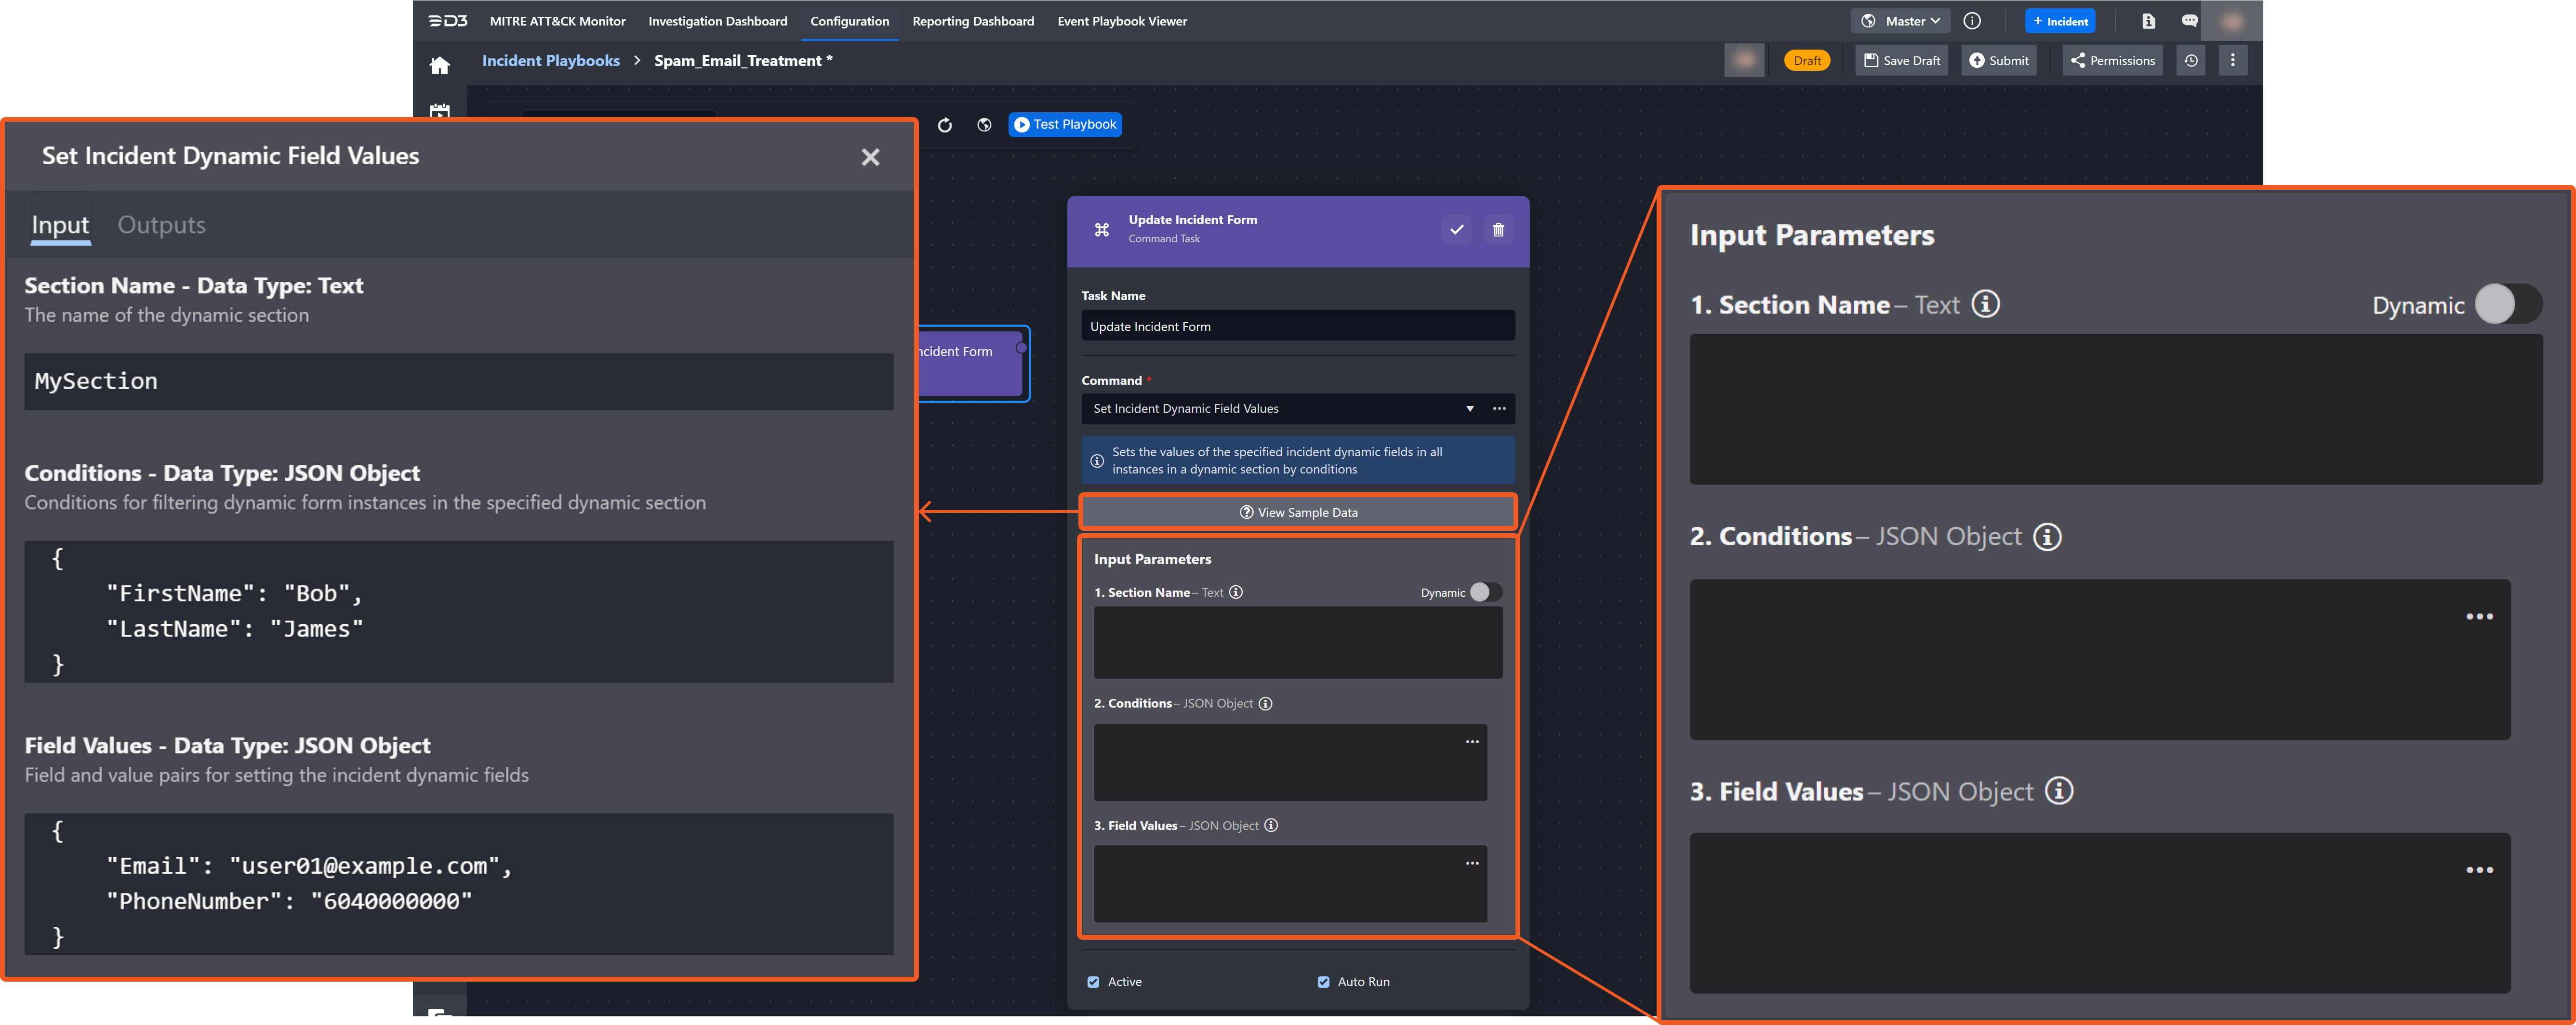
Task: Open the Event Playbook Viewer menu
Action: (x=1122, y=21)
